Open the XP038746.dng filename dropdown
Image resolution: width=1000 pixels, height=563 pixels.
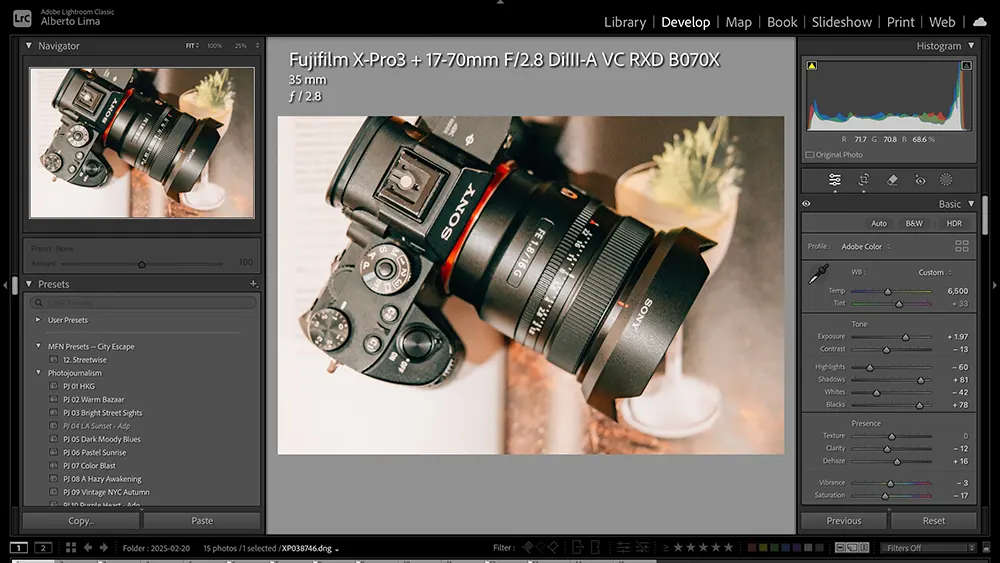[310, 548]
